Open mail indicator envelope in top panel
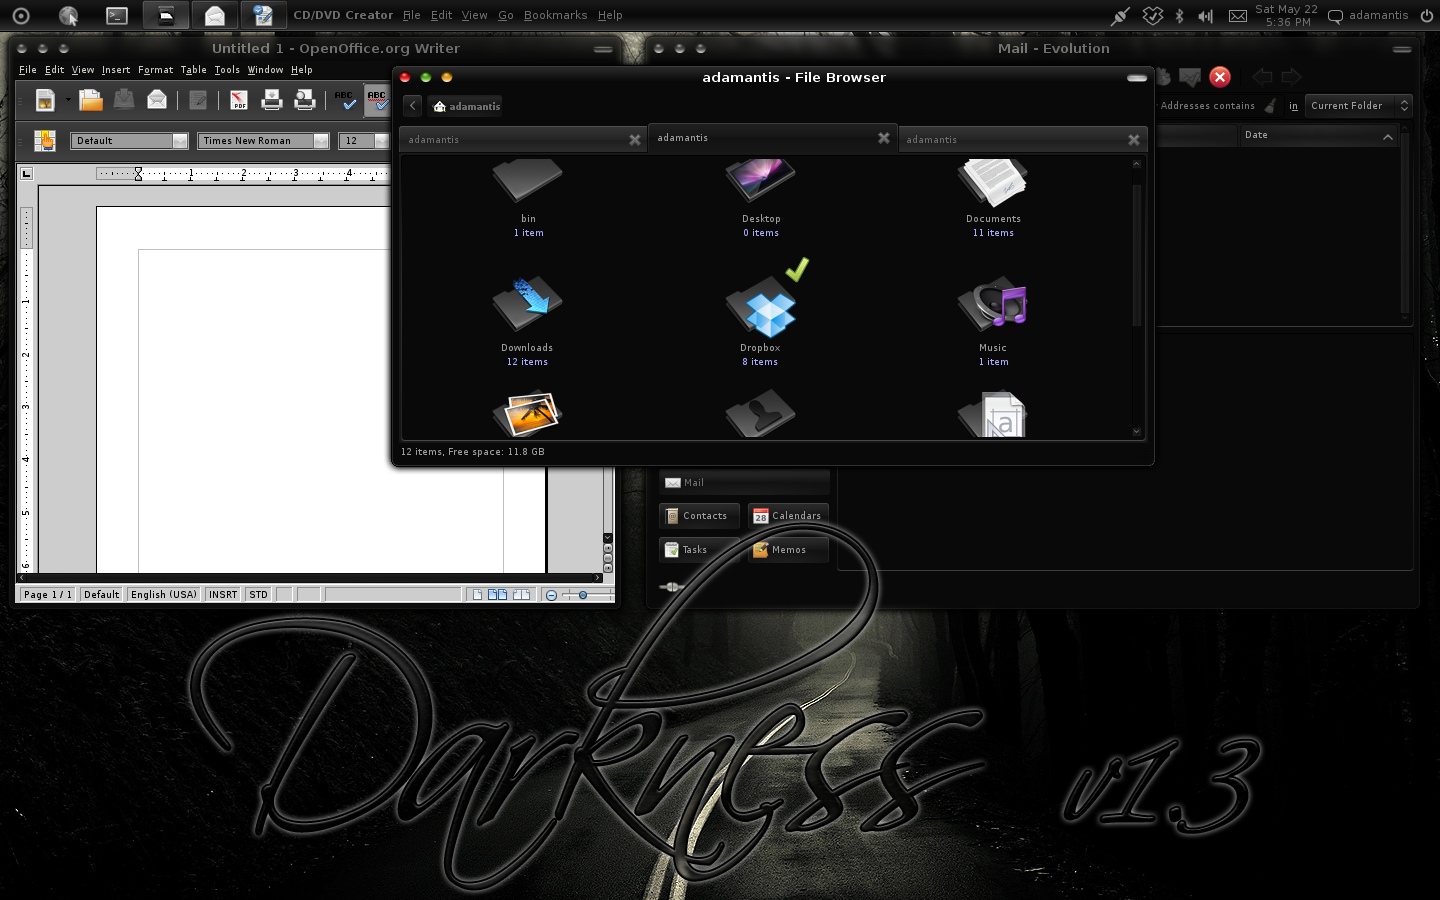 coord(1238,15)
